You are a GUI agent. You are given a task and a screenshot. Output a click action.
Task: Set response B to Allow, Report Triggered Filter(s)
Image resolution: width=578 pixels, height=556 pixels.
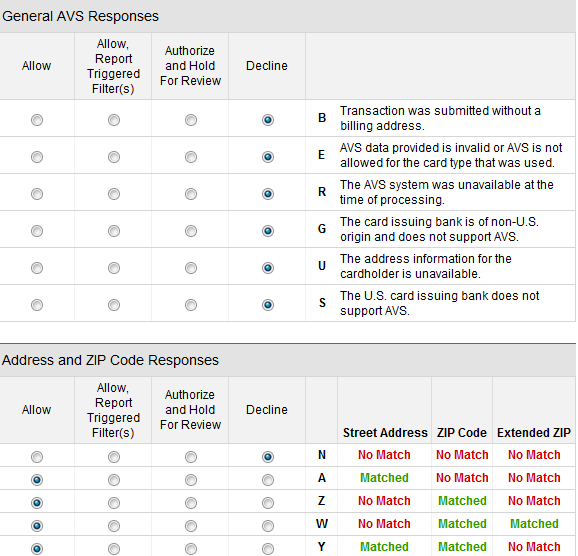114,120
